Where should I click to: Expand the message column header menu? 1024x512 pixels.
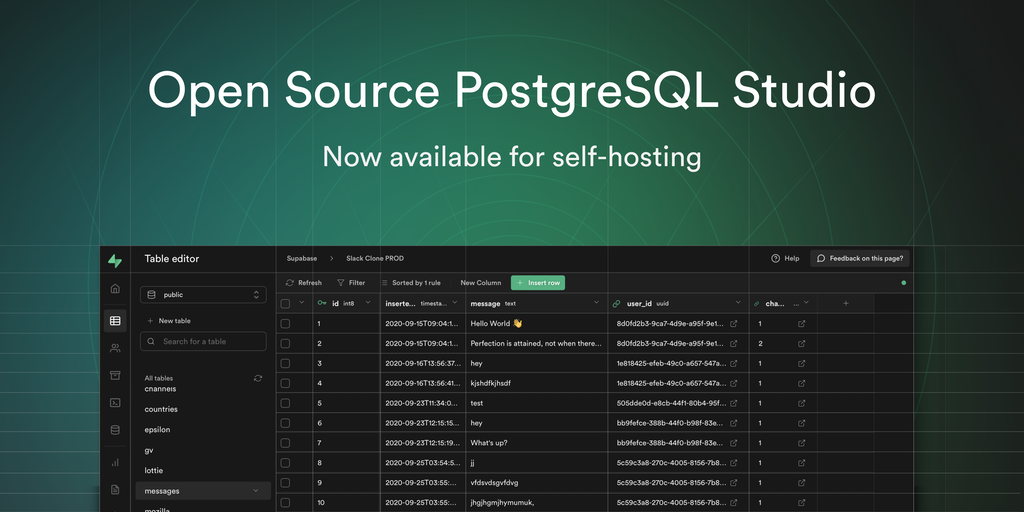click(597, 303)
